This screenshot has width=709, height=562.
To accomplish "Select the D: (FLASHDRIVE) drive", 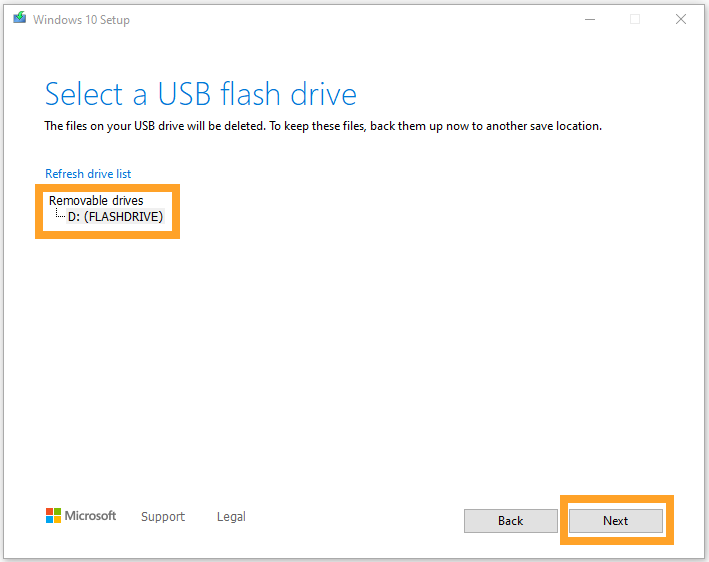I will tap(115, 216).
